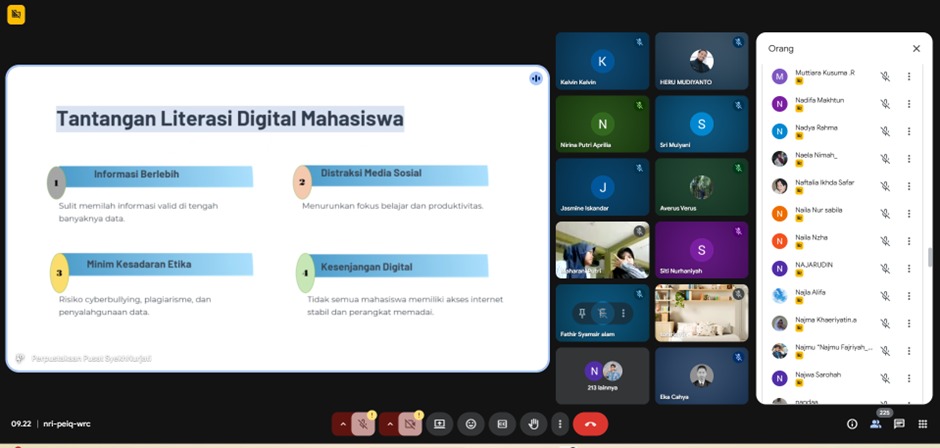Viewport: 940px width, 448px height.
Task: Toggle the microphone mute button
Action: click(x=365, y=424)
